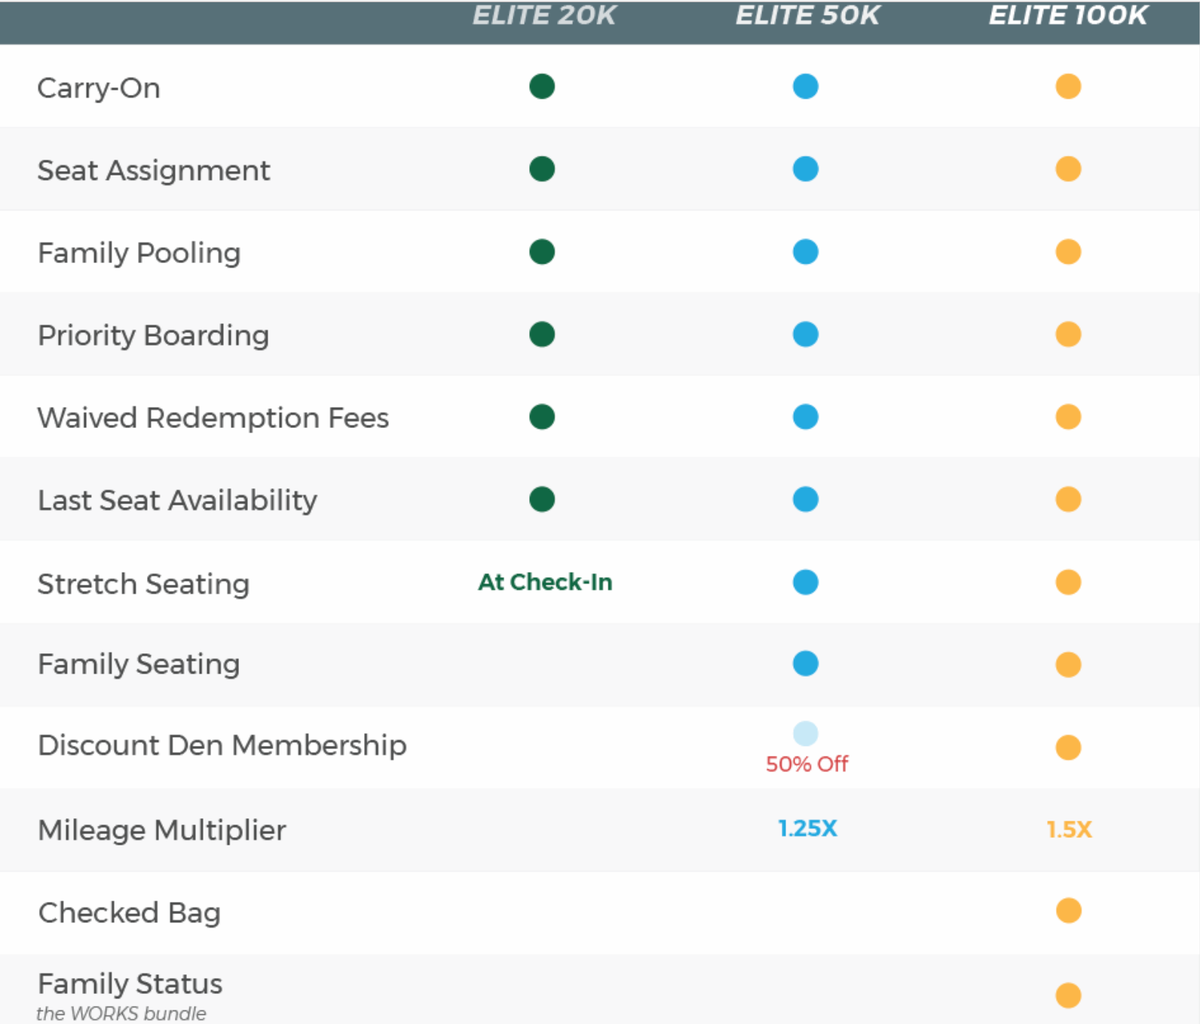Click the orange Family Pooling dot under Elite 100K
This screenshot has width=1200, height=1024.
[1068, 251]
